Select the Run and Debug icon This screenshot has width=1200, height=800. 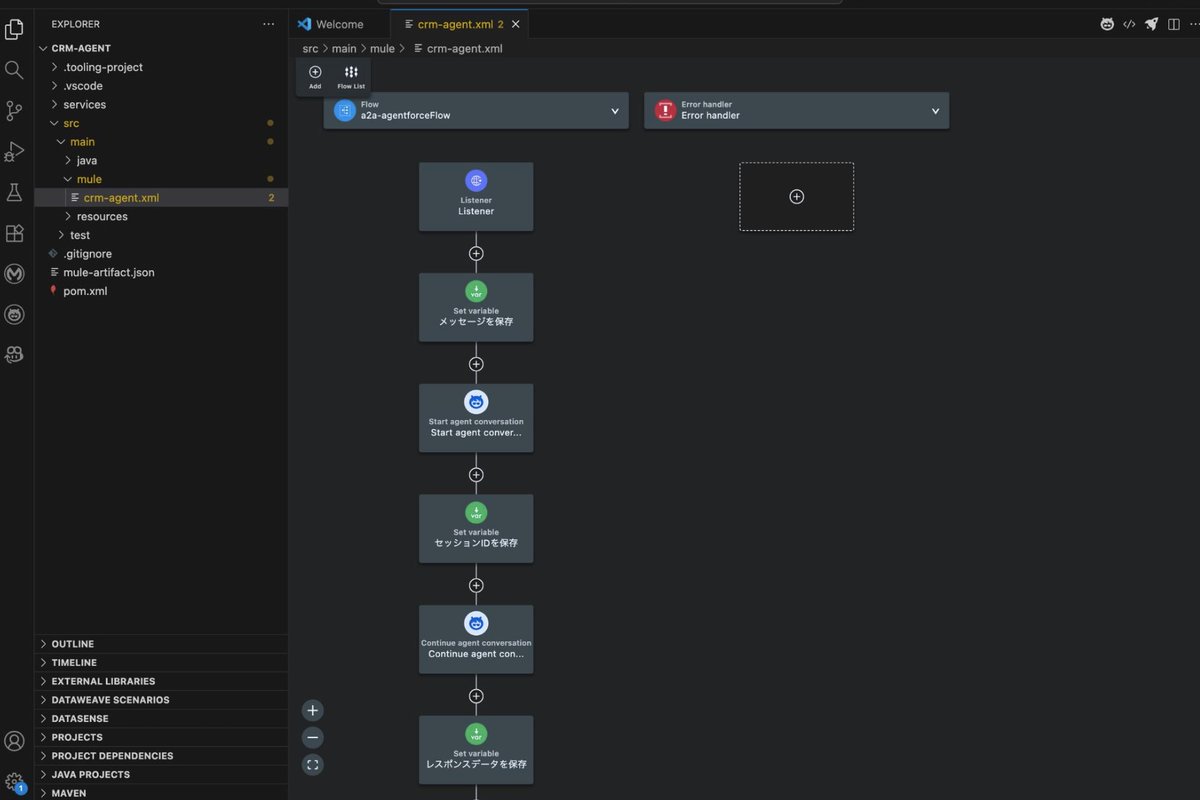click(x=14, y=152)
